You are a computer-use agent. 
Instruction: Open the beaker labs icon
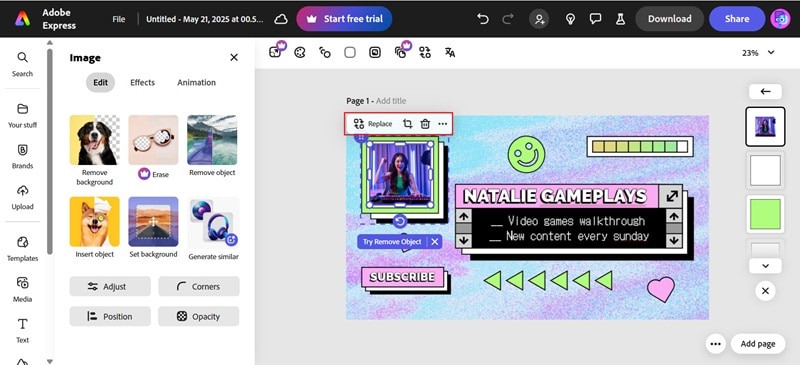620,19
